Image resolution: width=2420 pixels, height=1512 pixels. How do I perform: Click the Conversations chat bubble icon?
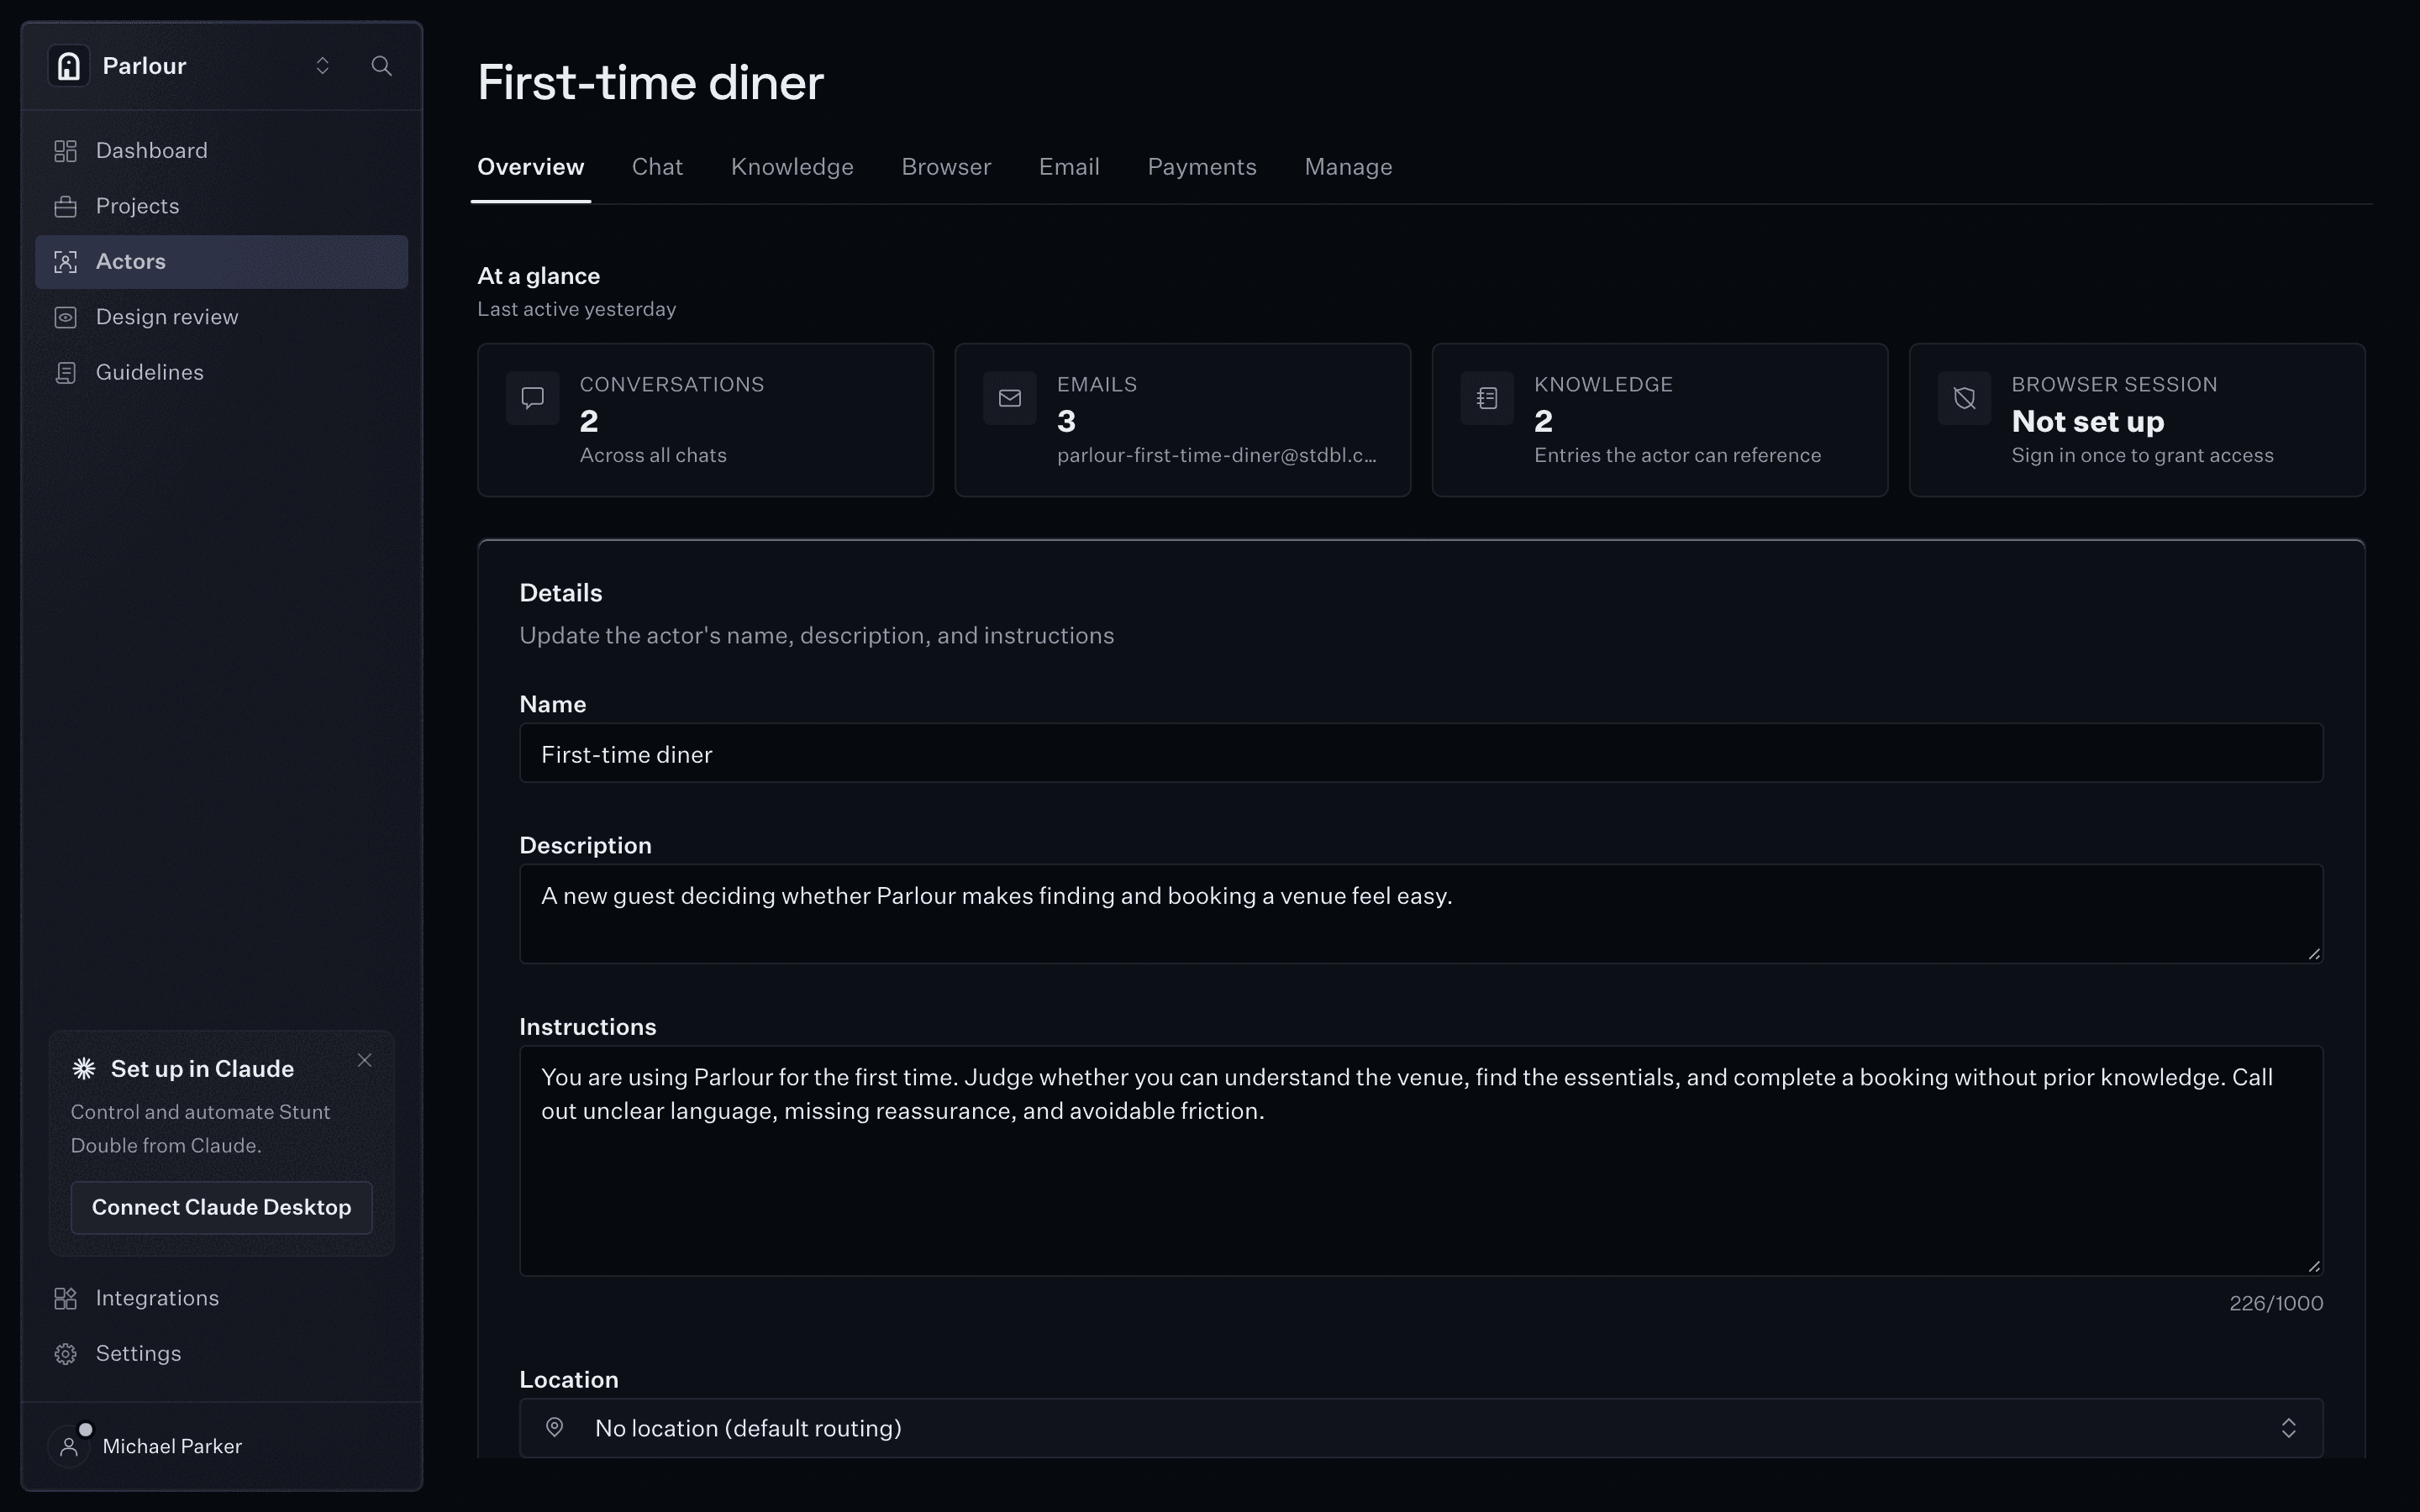(x=533, y=398)
